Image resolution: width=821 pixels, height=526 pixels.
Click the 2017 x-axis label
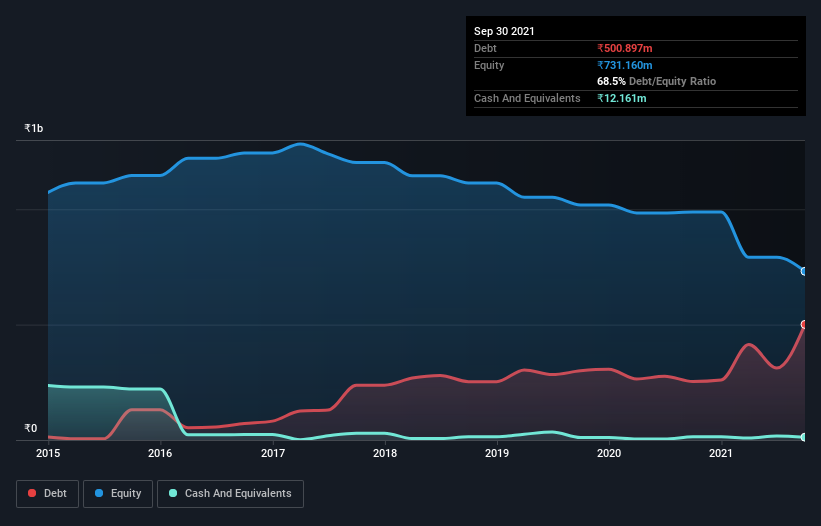(x=273, y=453)
